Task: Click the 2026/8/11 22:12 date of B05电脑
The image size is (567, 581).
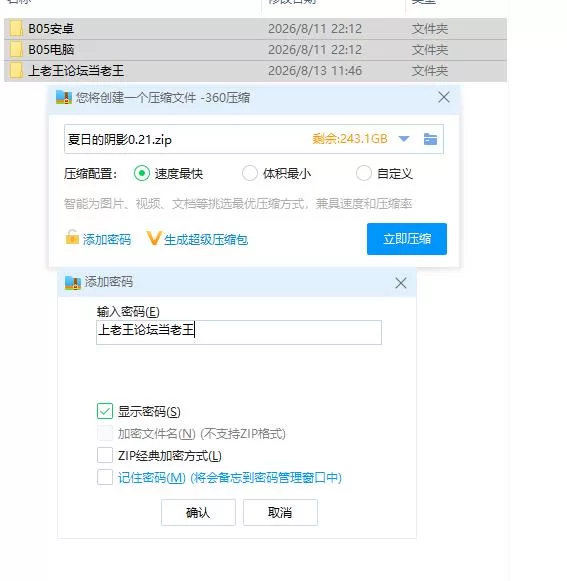Action: 315,50
